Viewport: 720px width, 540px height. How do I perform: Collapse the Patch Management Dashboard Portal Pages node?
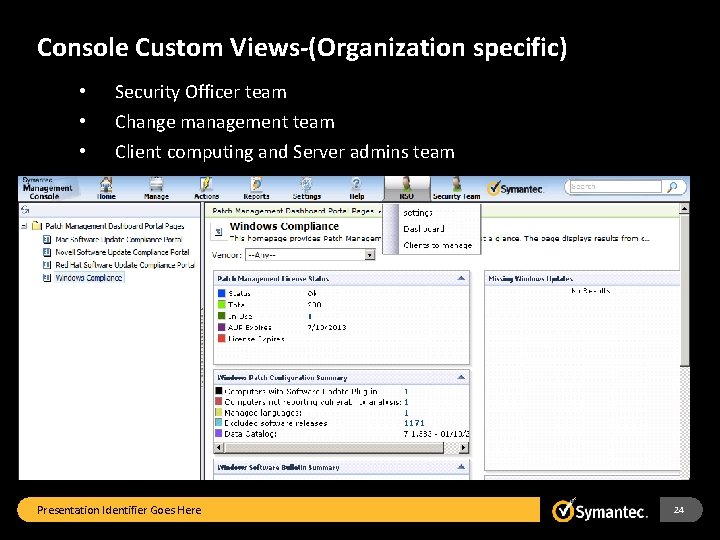(24, 226)
